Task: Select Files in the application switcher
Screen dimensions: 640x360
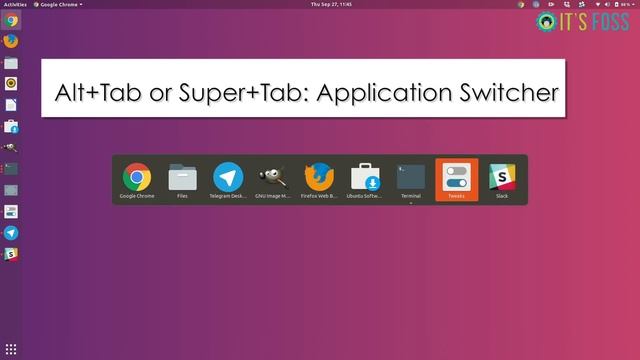Action: click(182, 180)
